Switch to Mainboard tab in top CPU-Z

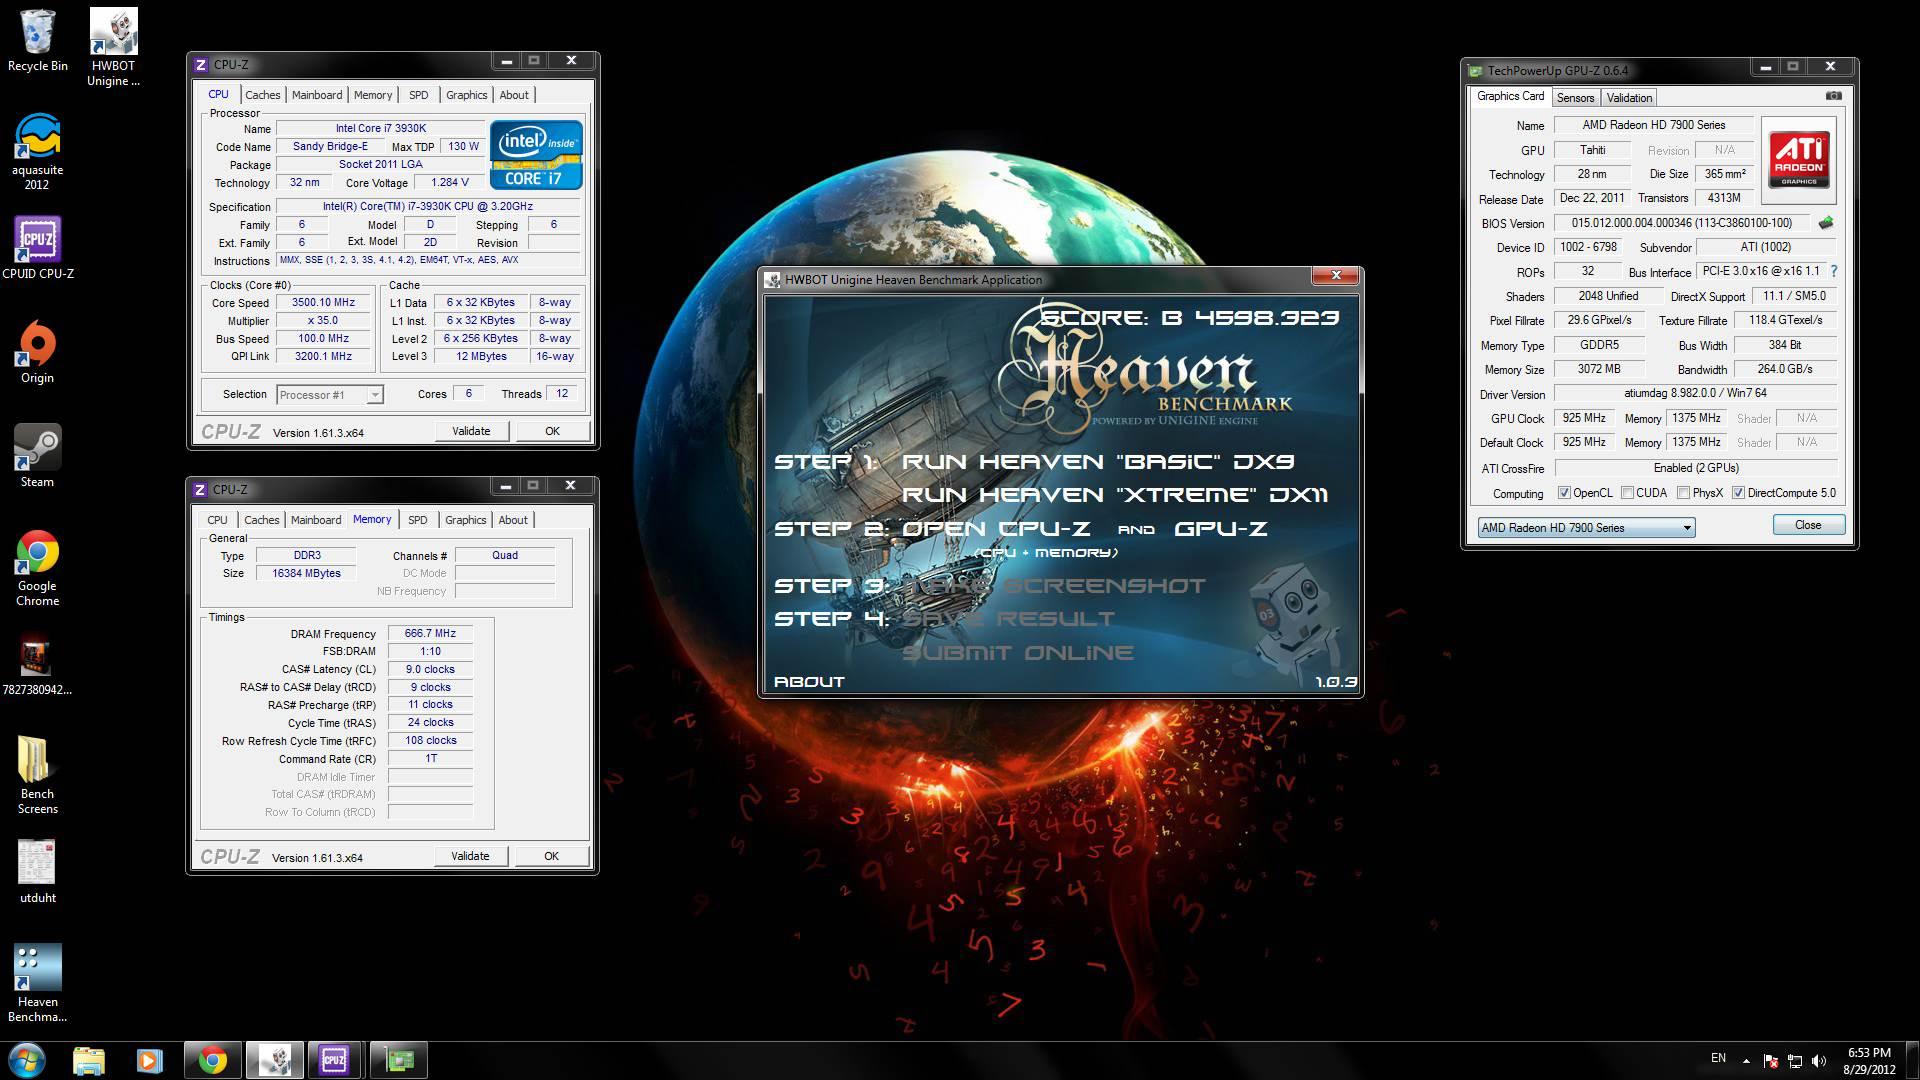tap(317, 95)
